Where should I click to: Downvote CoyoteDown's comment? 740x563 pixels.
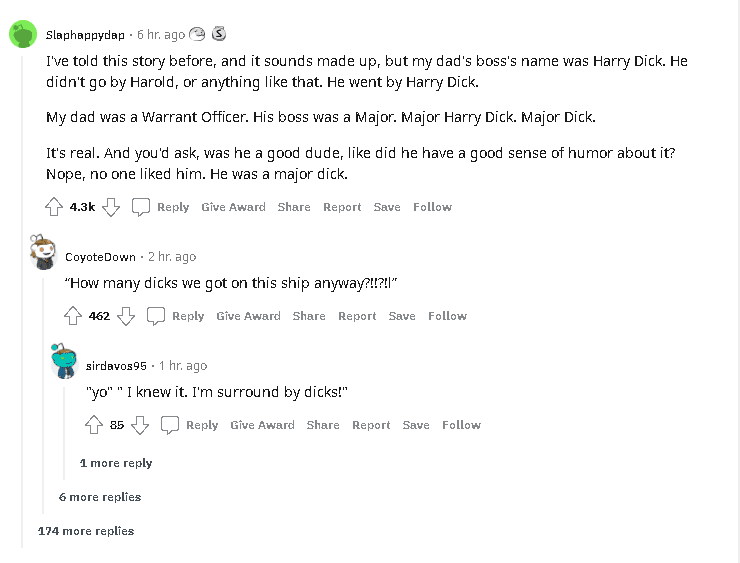[x=126, y=316]
